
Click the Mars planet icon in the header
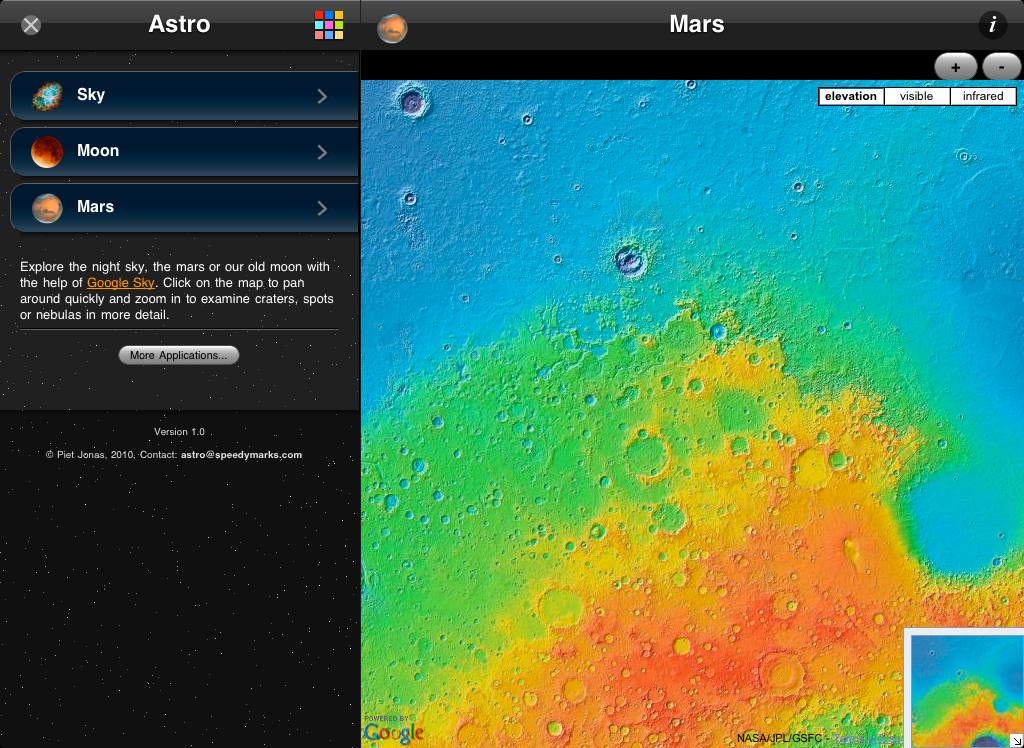392,28
